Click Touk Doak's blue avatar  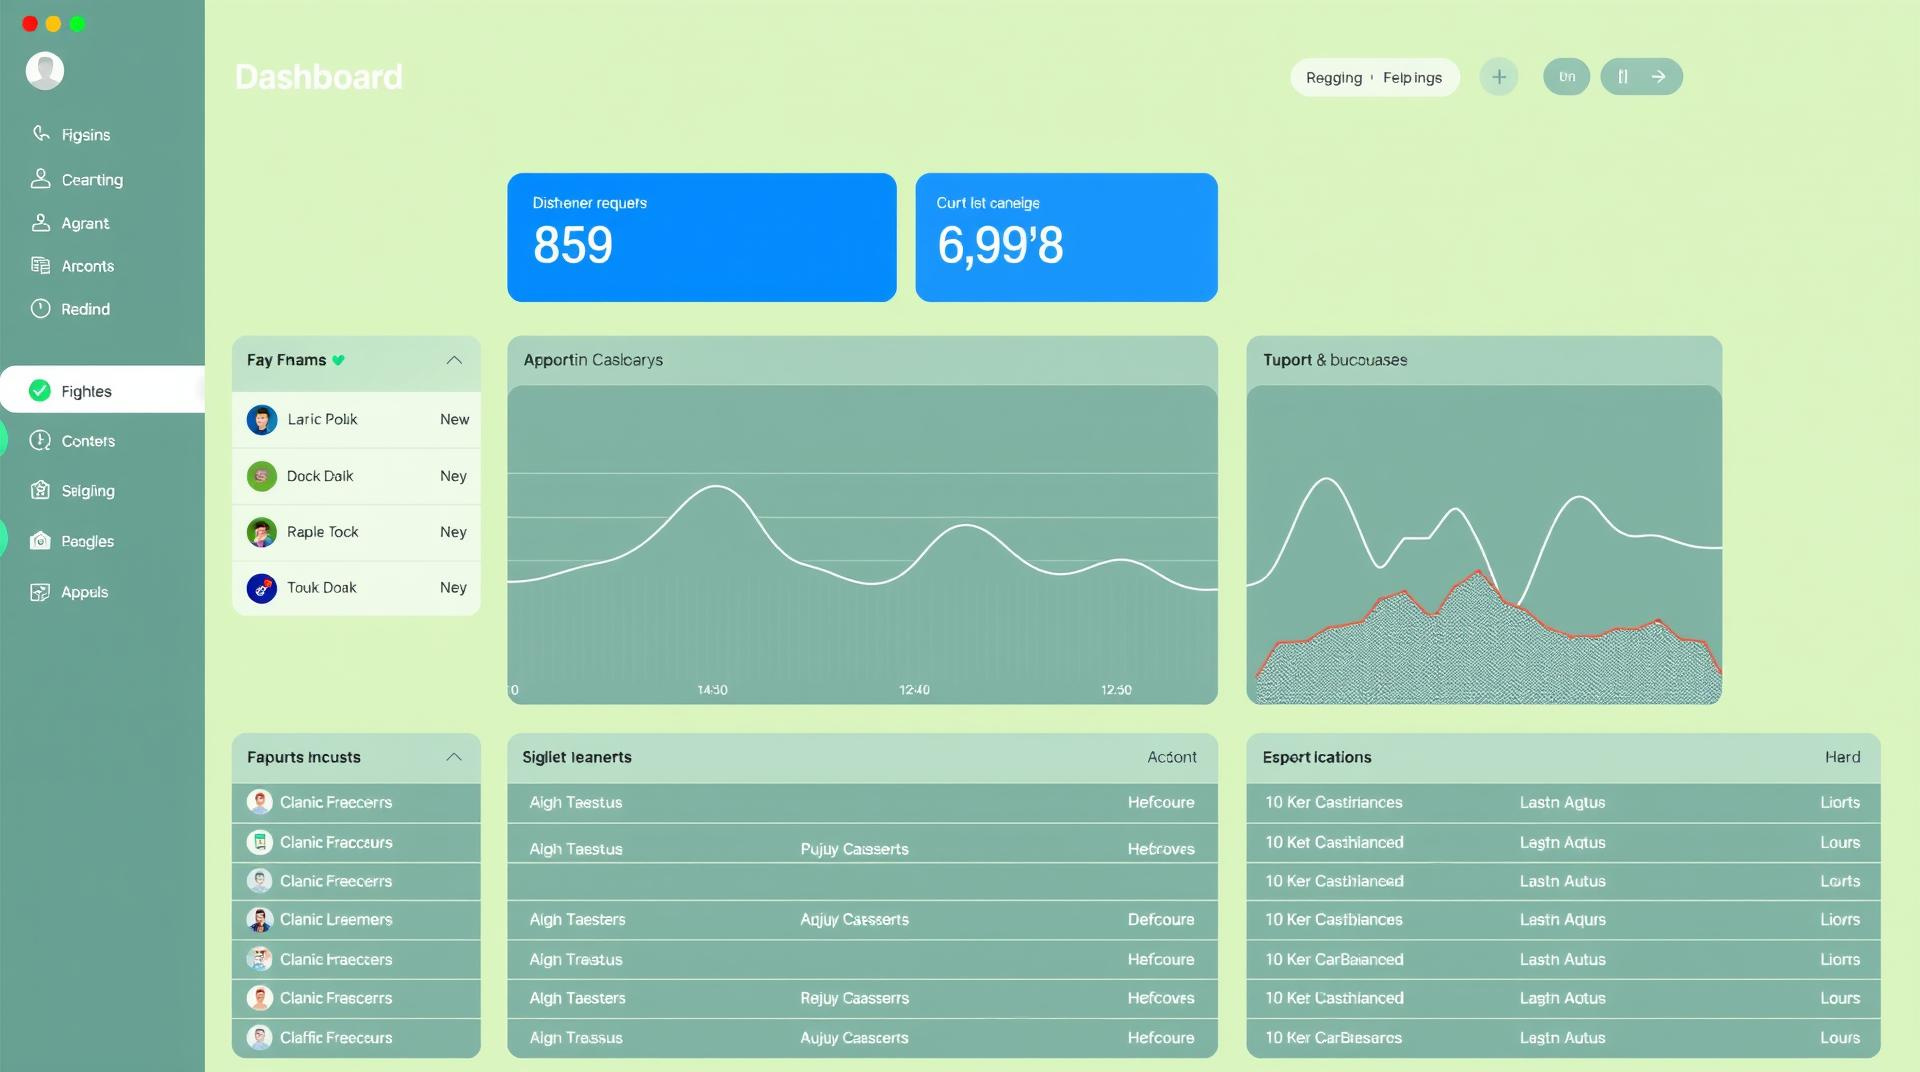pyautogui.click(x=262, y=588)
